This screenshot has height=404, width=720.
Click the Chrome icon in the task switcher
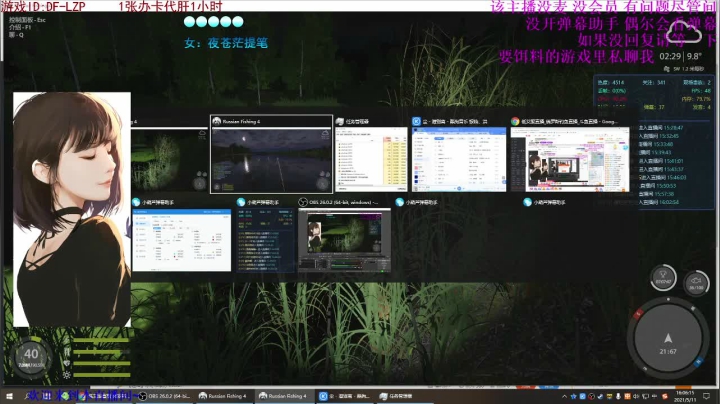click(x=515, y=121)
